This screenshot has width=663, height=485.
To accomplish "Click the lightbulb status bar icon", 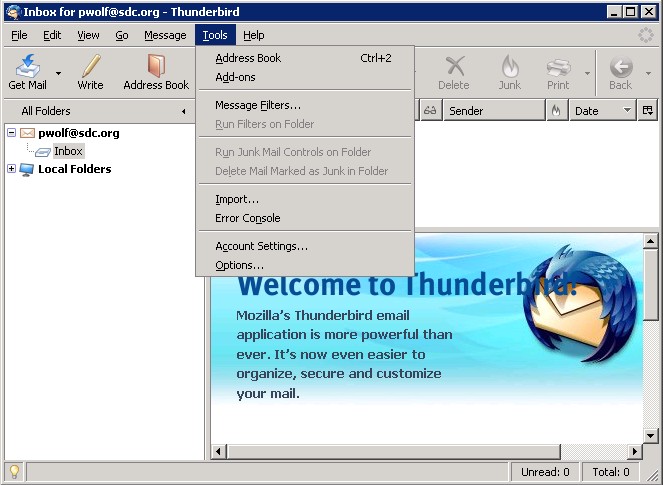I will [x=14, y=471].
